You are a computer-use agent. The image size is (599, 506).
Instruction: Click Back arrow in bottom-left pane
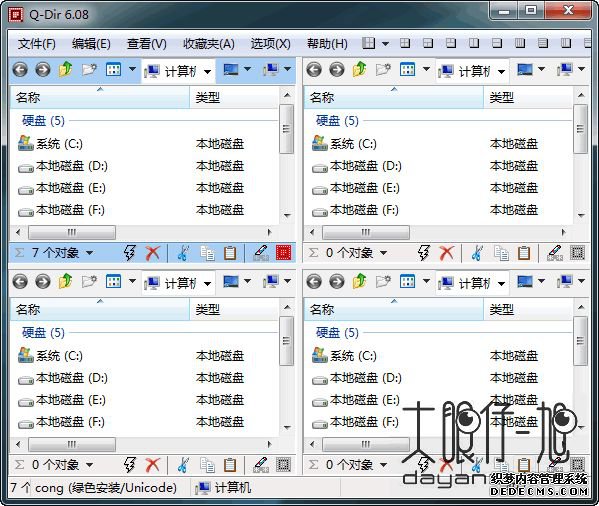coord(20,282)
